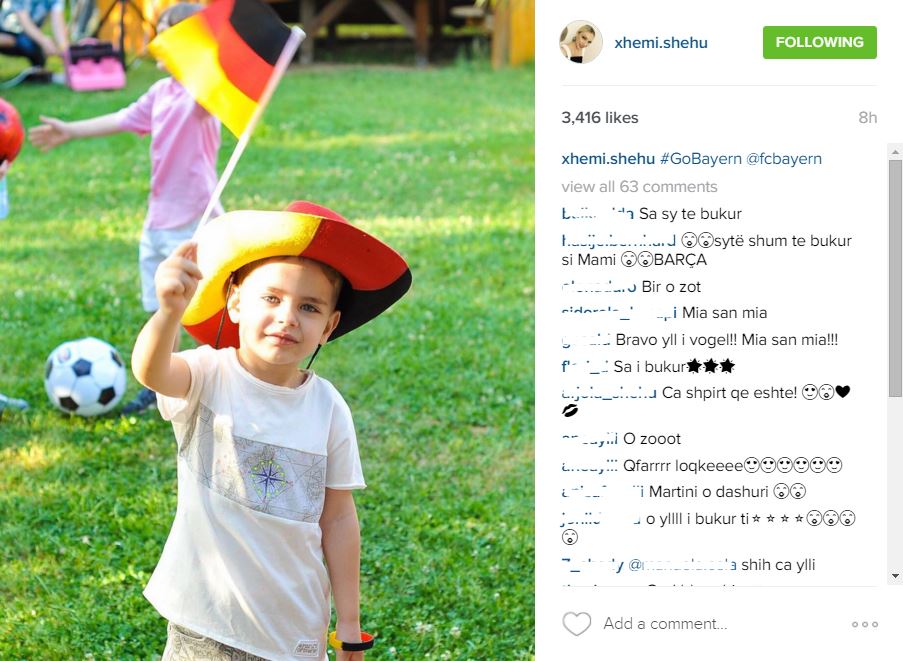Open the xhemi.shehu username in header
Image resolution: width=903 pixels, height=661 pixels.
(661, 43)
